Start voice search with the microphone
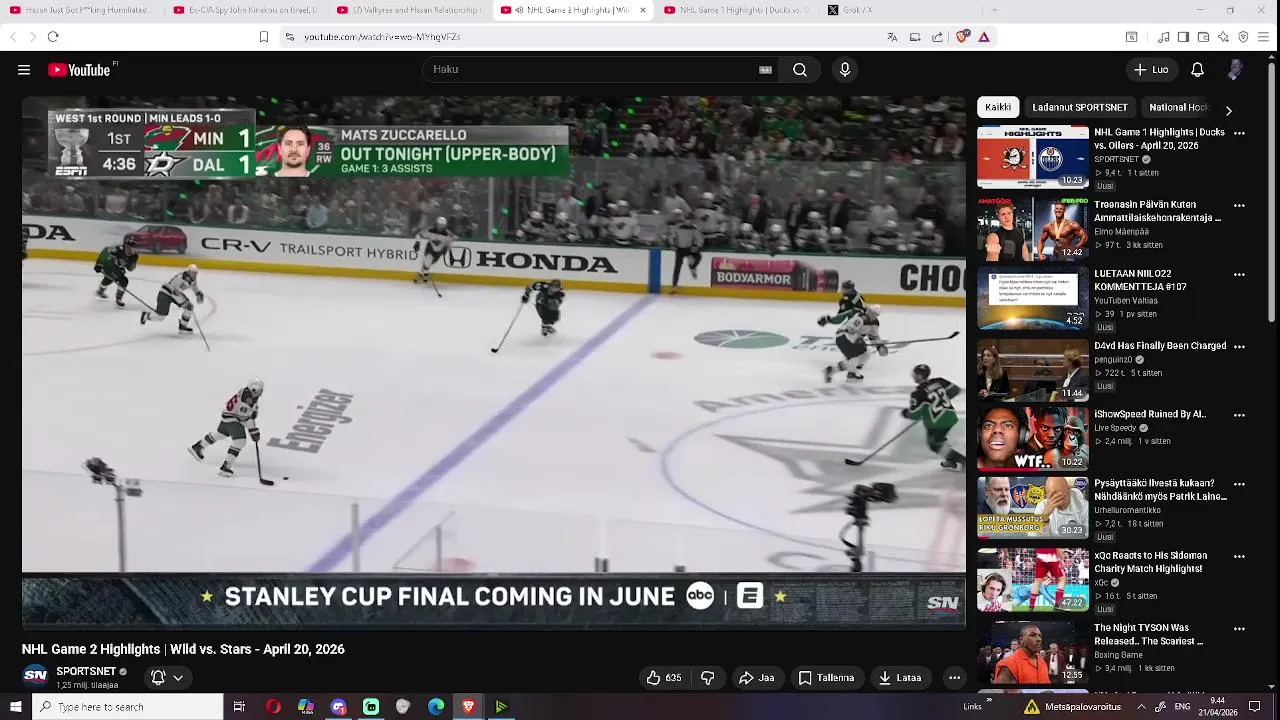 (845, 70)
